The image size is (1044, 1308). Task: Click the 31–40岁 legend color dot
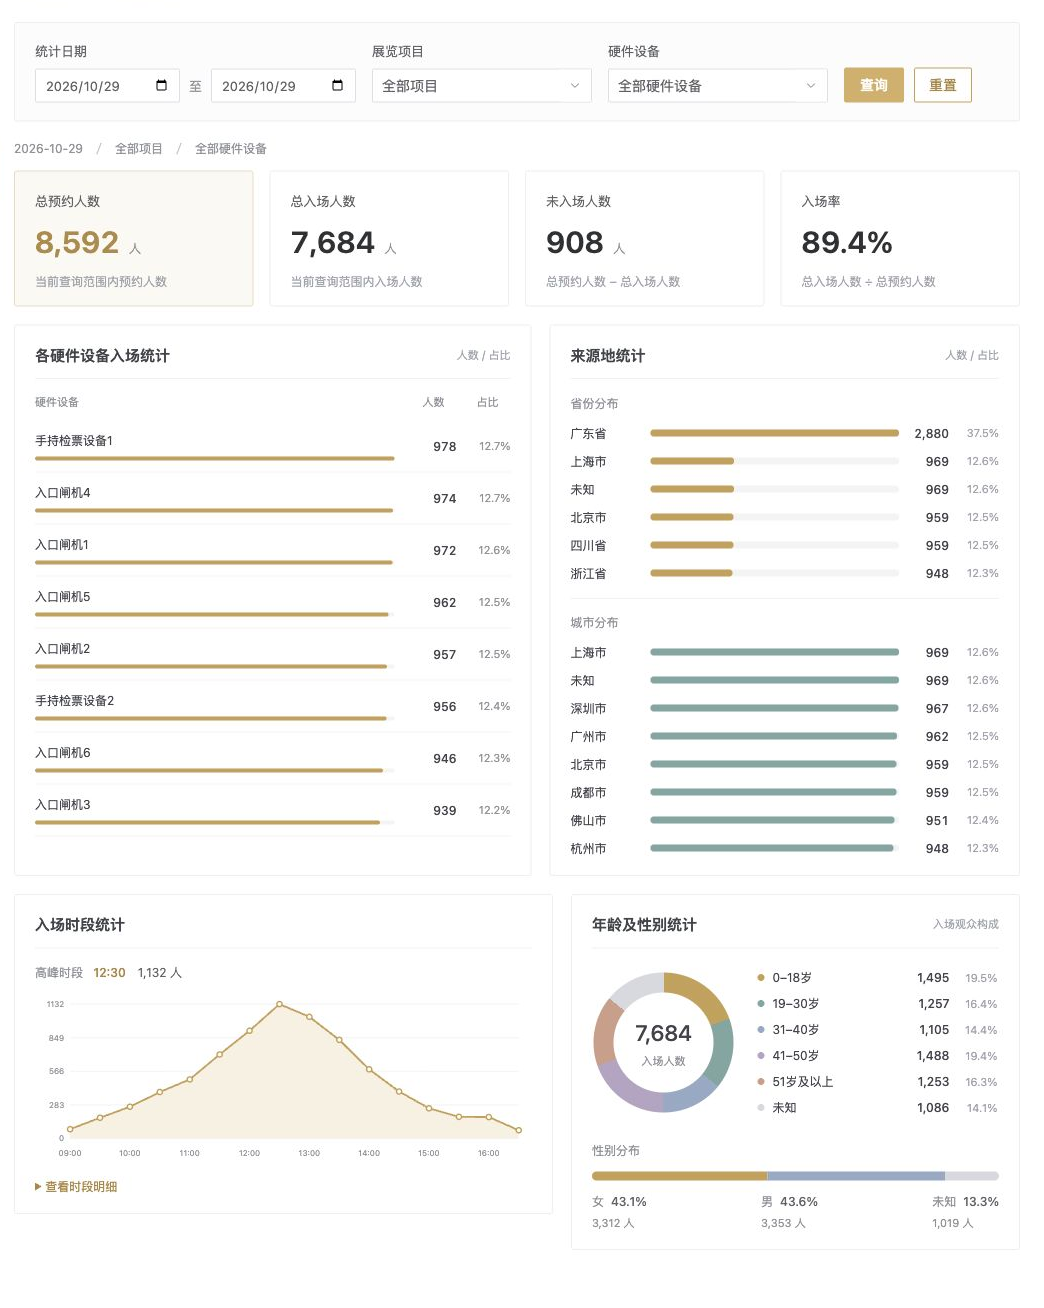click(761, 1030)
